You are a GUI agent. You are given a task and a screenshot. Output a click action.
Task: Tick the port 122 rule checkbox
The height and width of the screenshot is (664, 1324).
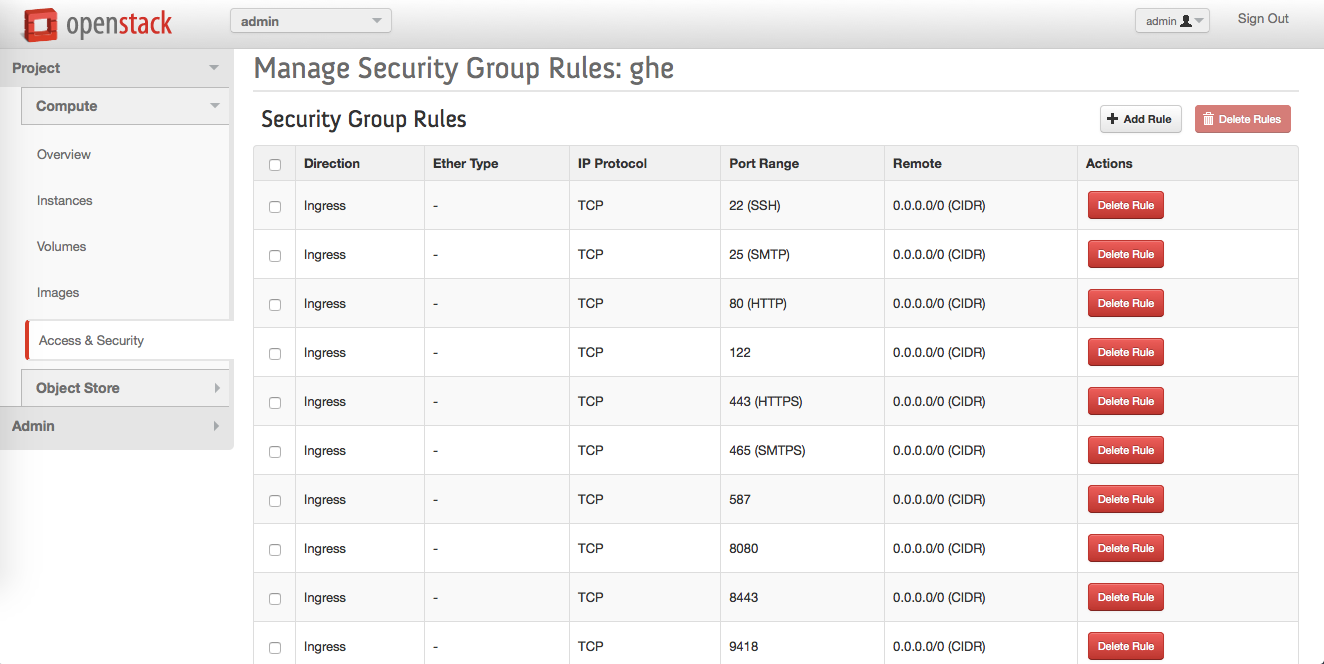click(275, 354)
